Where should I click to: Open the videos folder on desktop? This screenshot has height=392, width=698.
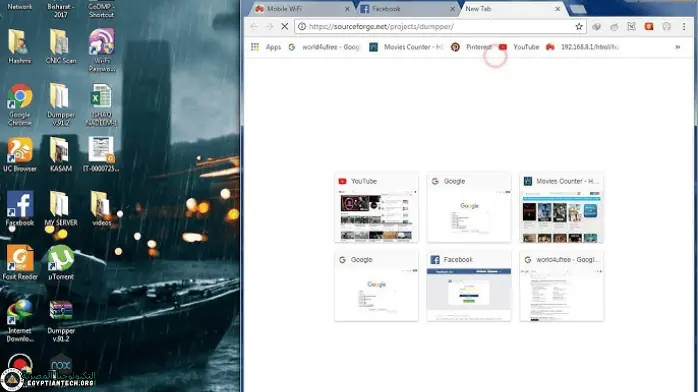pos(101,208)
